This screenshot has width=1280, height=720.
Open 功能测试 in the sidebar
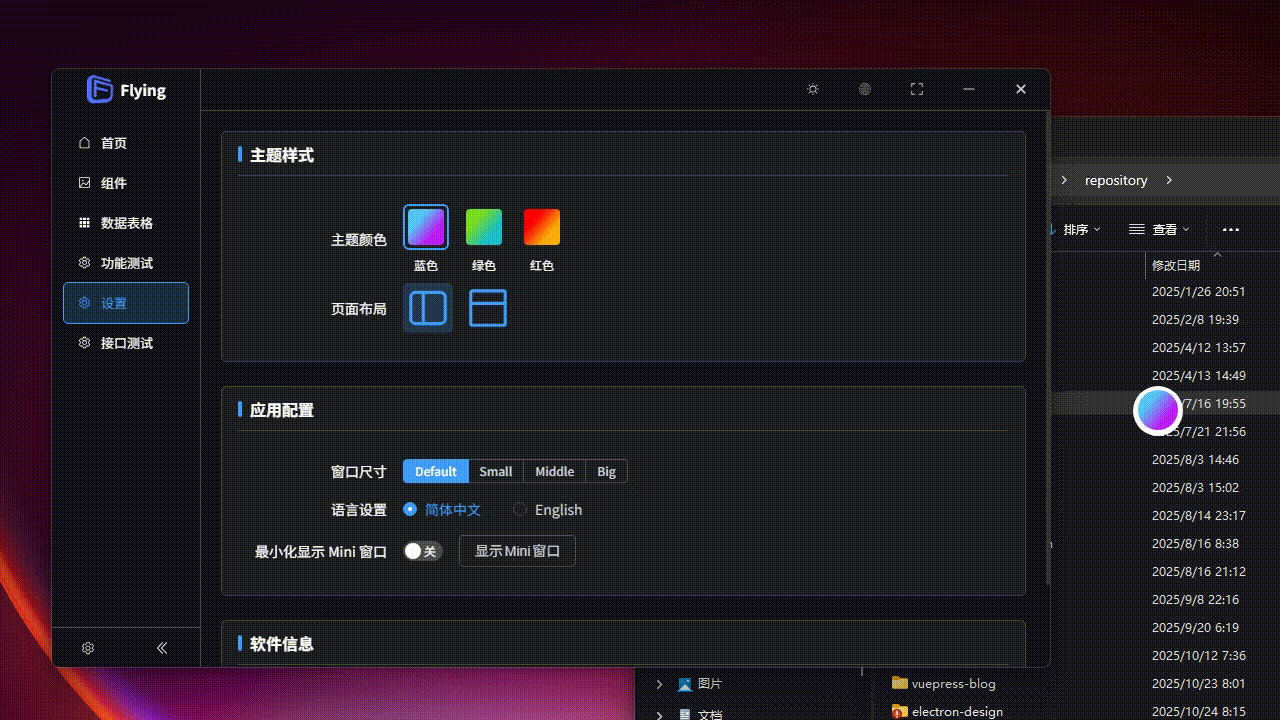126,263
